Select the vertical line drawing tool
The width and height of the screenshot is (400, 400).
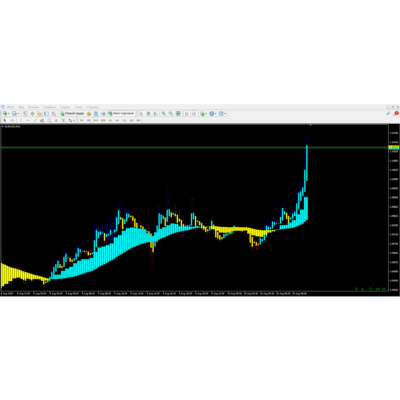click(x=20, y=120)
